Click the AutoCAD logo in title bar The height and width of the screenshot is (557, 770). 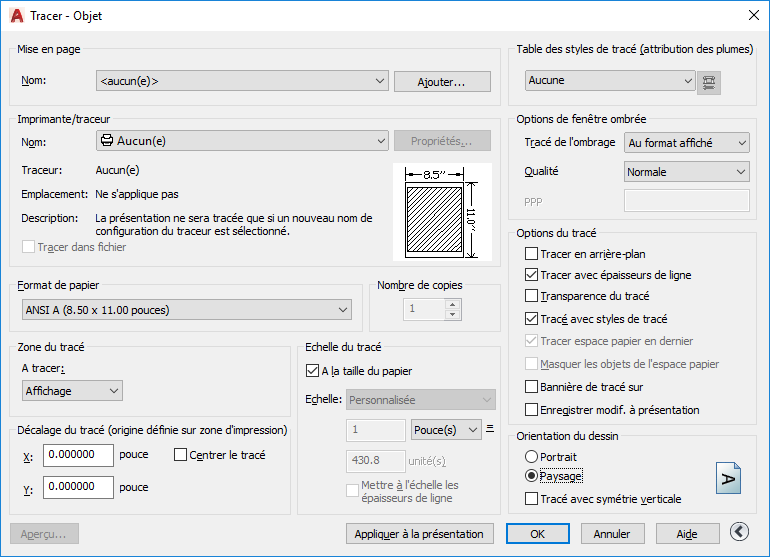pyautogui.click(x=17, y=16)
